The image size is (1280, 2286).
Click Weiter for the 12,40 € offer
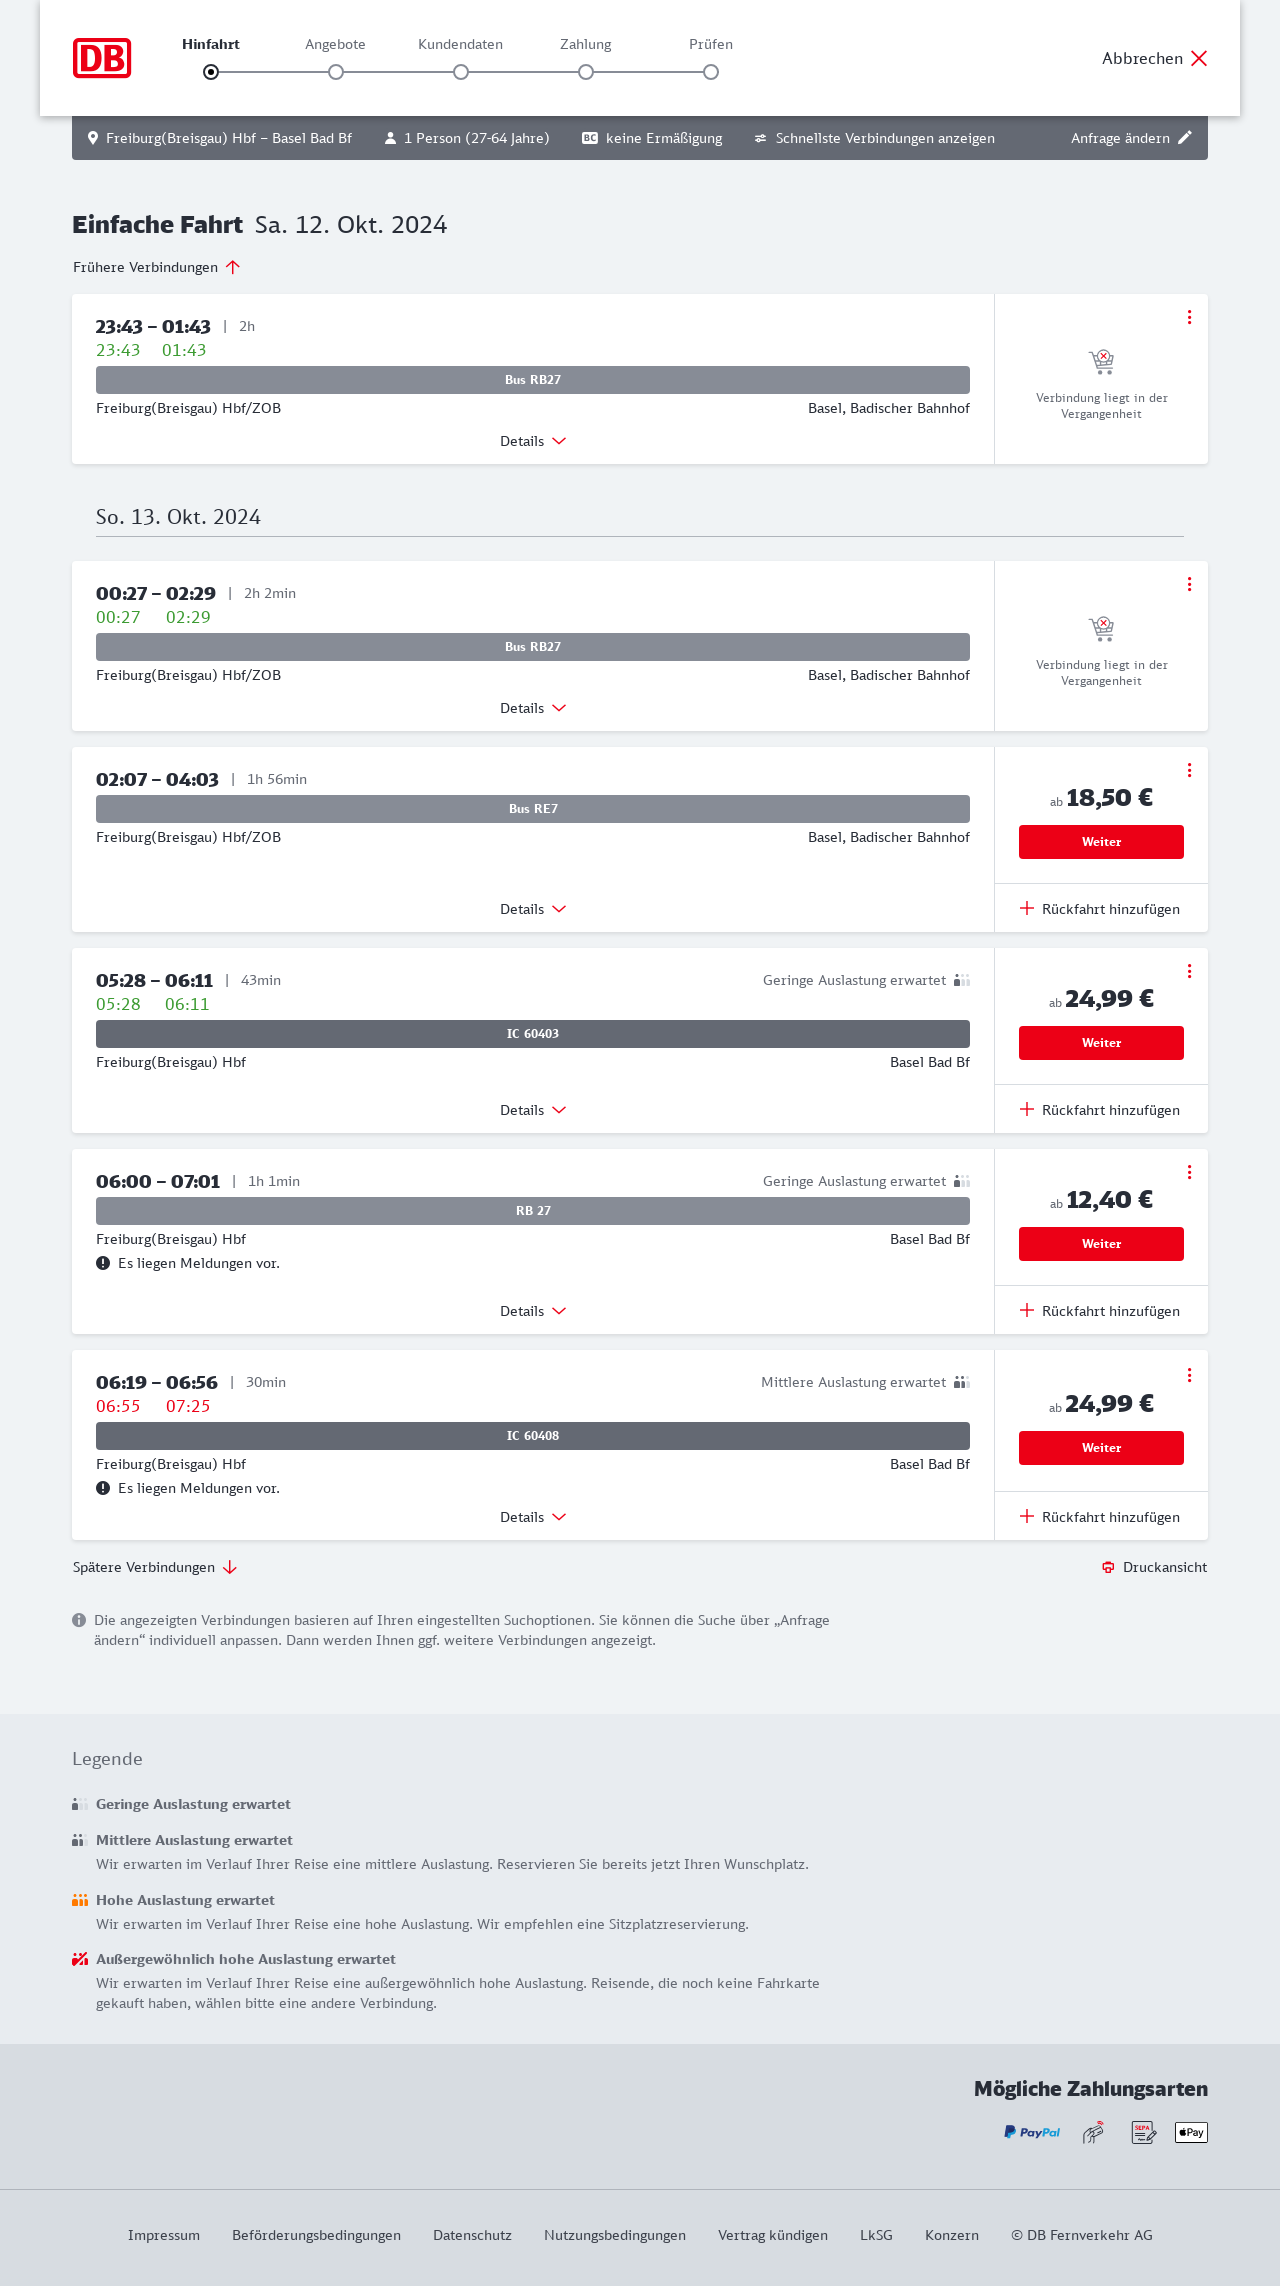[1101, 1244]
